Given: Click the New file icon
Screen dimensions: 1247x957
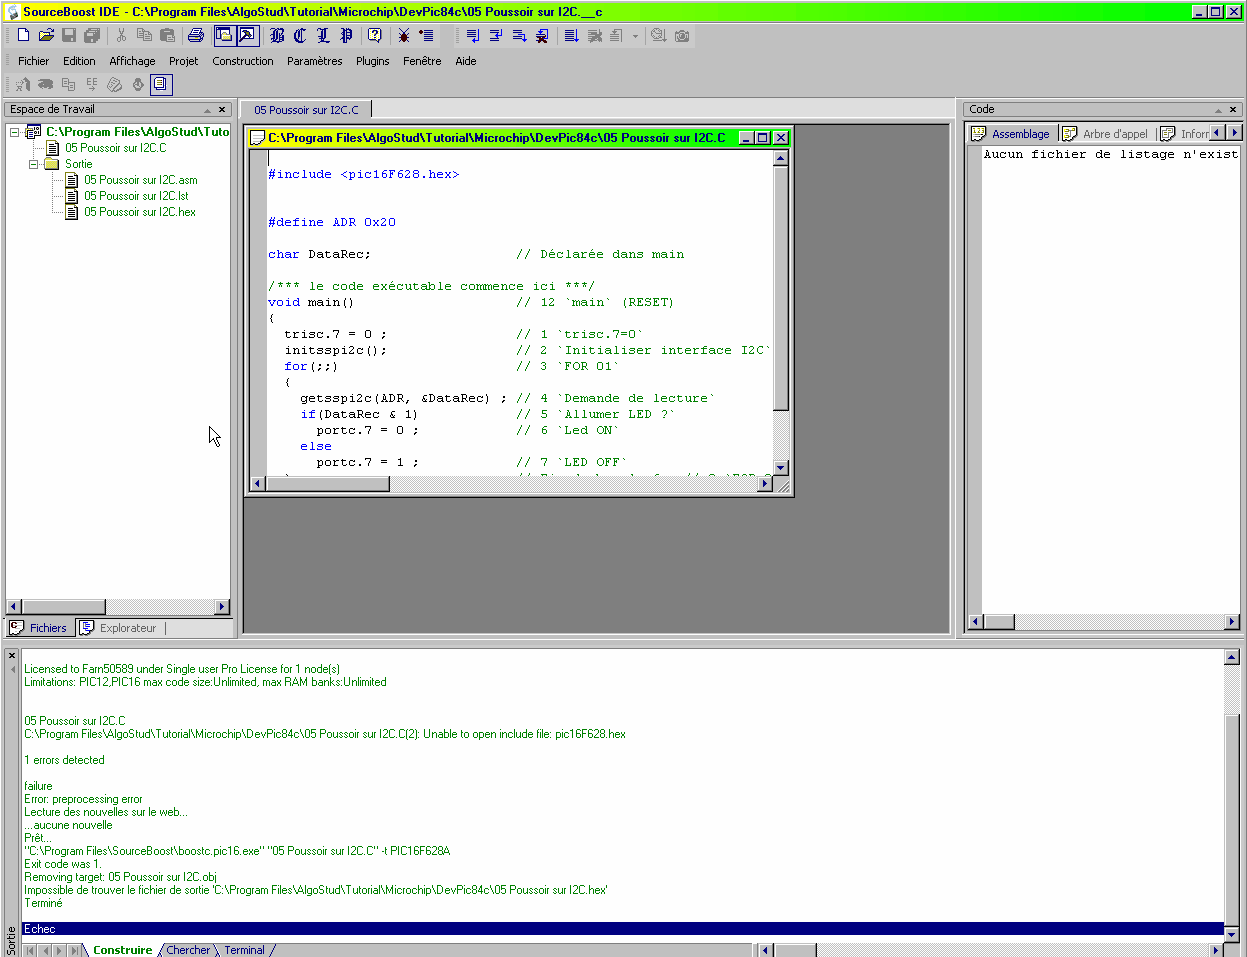Looking at the screenshot, I should tap(23, 35).
